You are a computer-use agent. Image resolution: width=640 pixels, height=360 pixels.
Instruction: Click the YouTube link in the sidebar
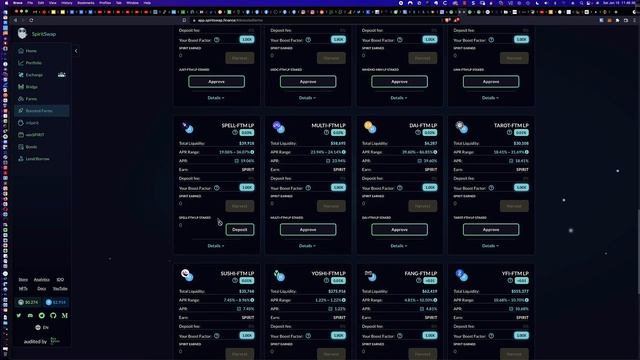(60, 289)
